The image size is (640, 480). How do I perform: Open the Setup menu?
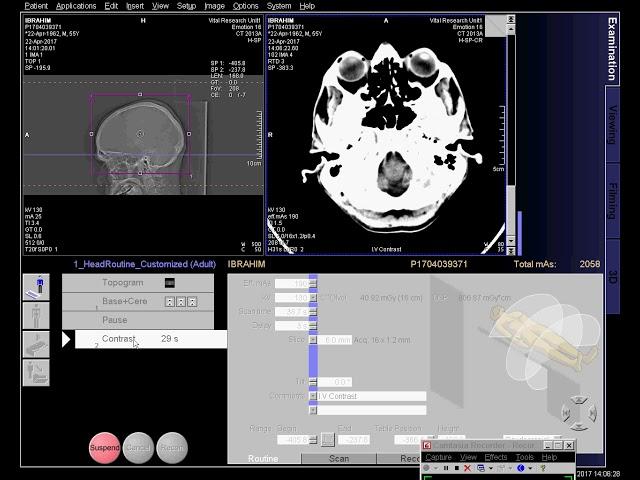click(x=186, y=6)
